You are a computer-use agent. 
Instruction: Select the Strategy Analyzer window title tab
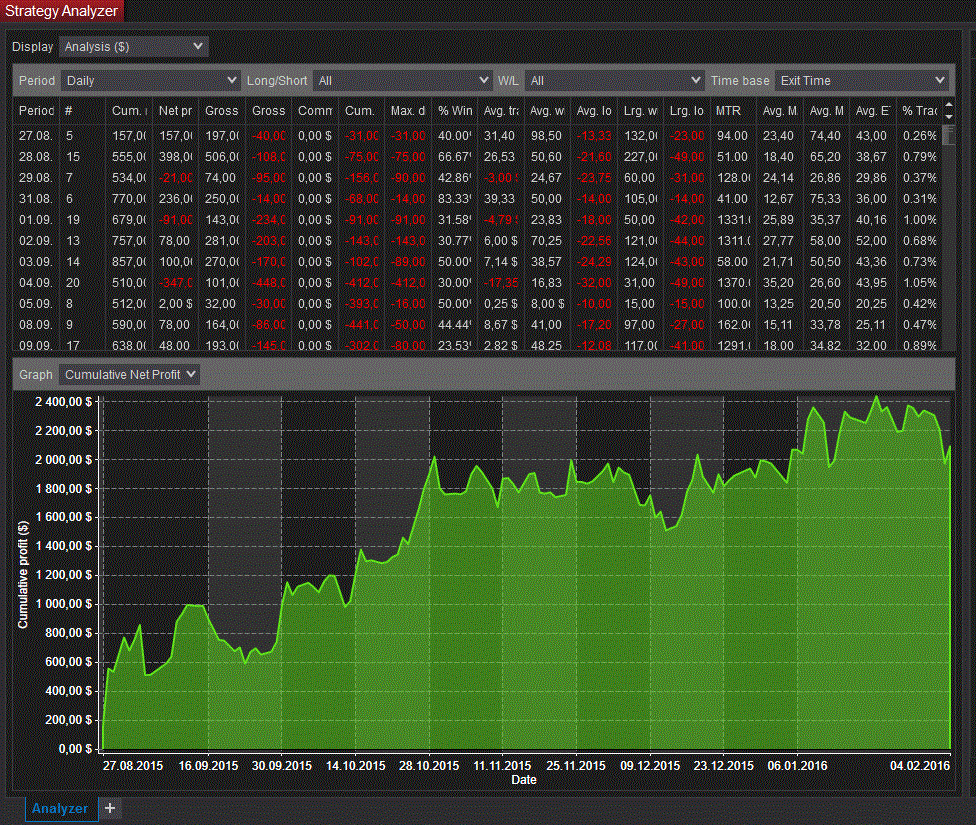[61, 11]
